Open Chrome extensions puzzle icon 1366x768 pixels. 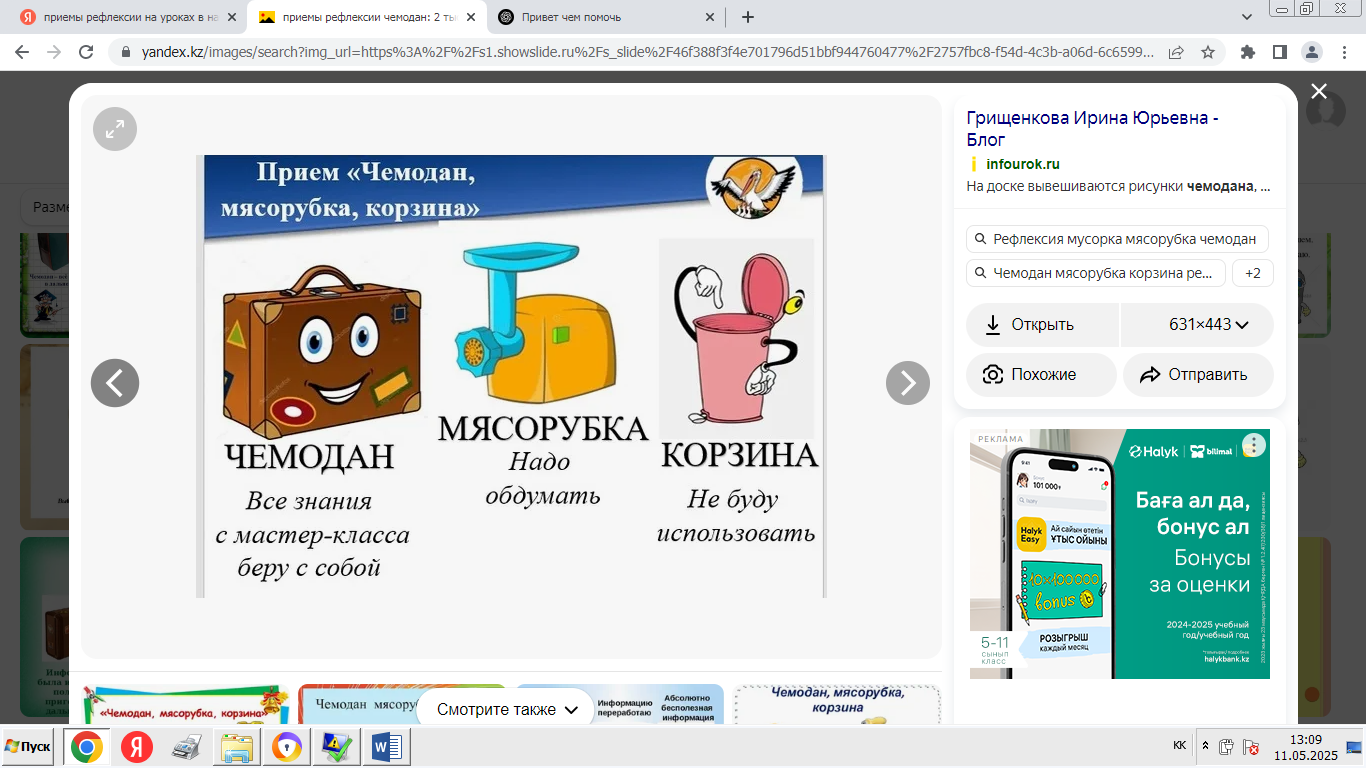[1248, 52]
